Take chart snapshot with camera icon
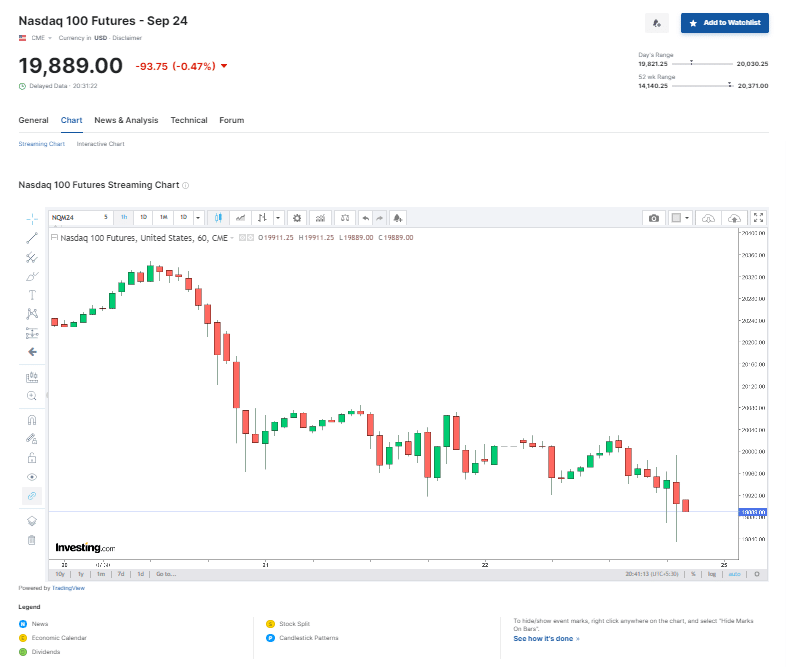786x667 pixels. point(654,218)
